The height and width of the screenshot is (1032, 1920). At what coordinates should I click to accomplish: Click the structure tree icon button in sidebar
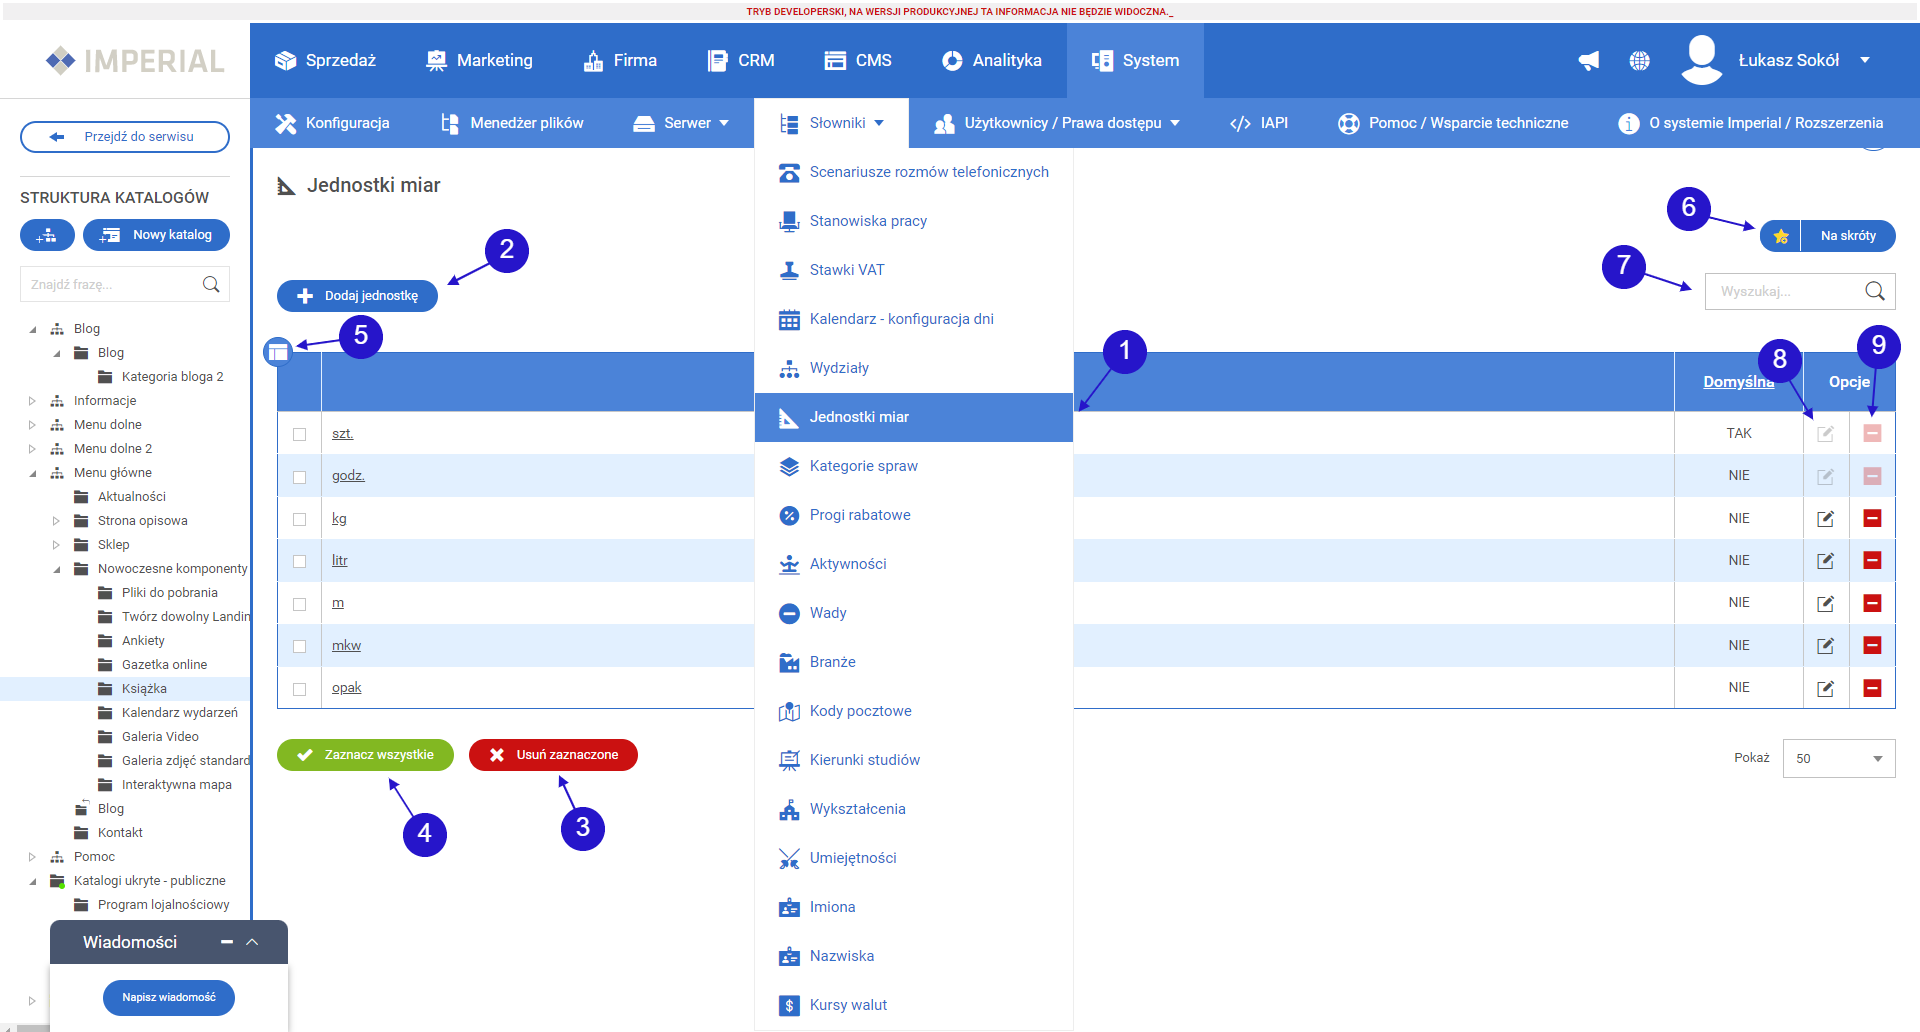click(x=47, y=235)
